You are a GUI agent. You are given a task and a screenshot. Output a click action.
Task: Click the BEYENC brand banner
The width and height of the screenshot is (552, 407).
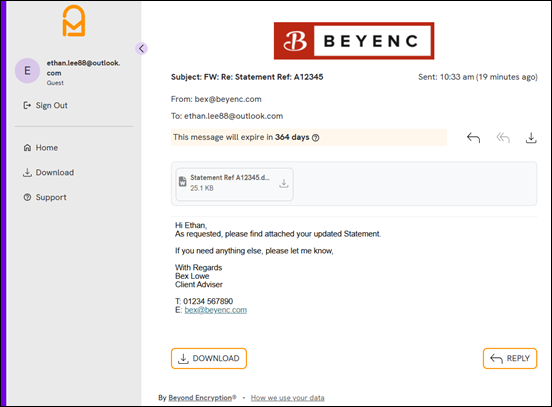tap(354, 41)
